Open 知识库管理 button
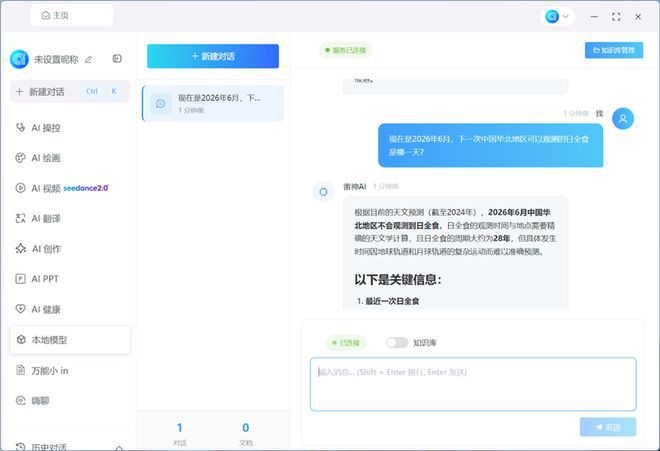The image size is (660, 451). pos(614,50)
